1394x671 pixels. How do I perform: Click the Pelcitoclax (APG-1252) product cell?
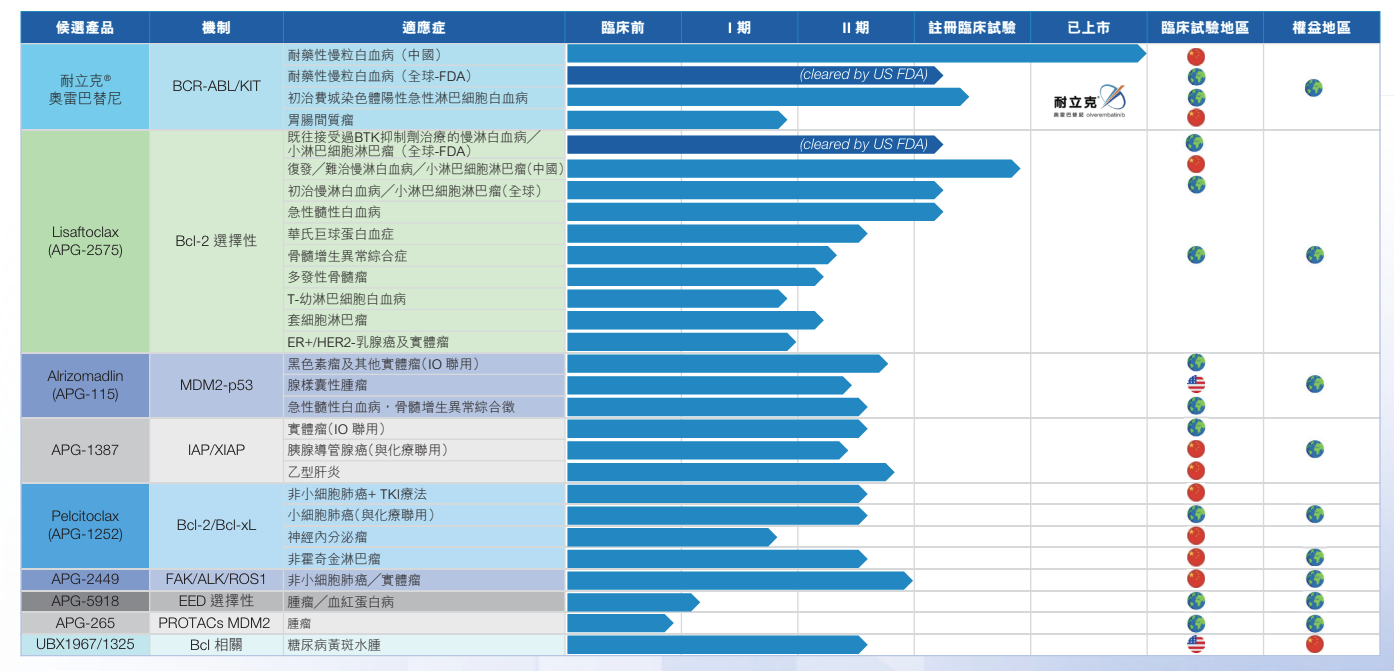pos(85,525)
